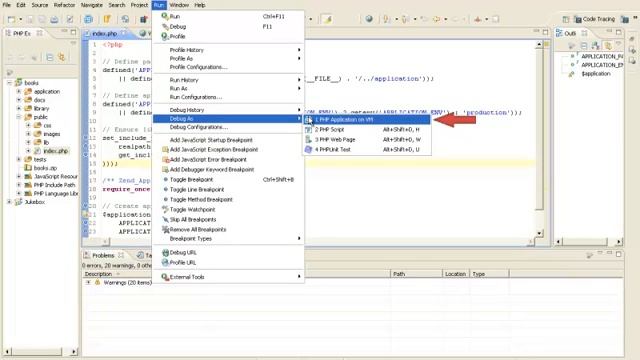Collapse the books project tree node

[x=9, y=83]
